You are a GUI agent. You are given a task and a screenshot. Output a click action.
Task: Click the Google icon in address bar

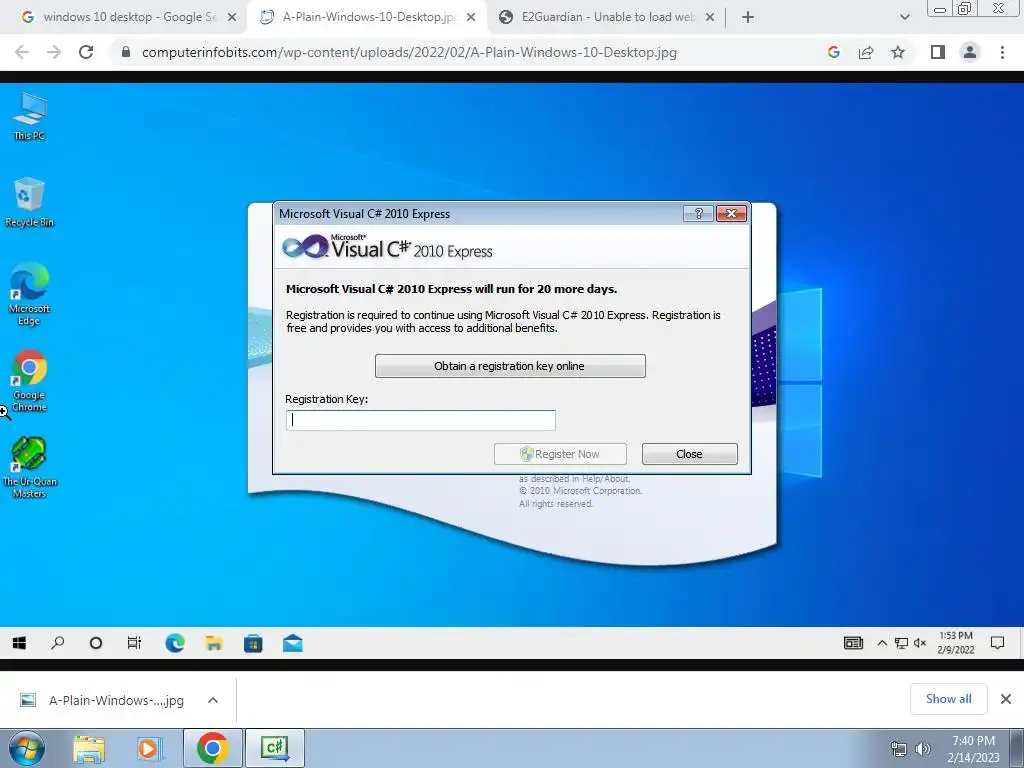833,52
